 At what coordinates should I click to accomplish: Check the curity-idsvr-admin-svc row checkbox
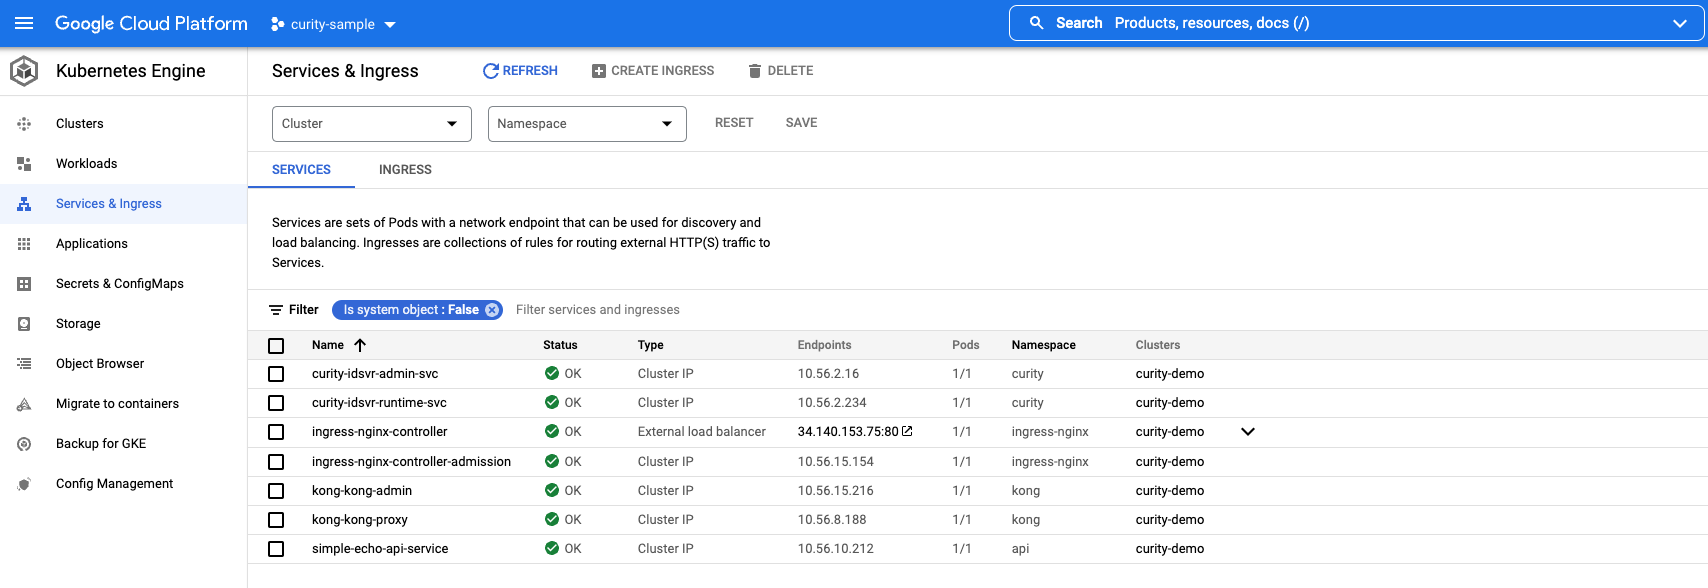(x=276, y=374)
